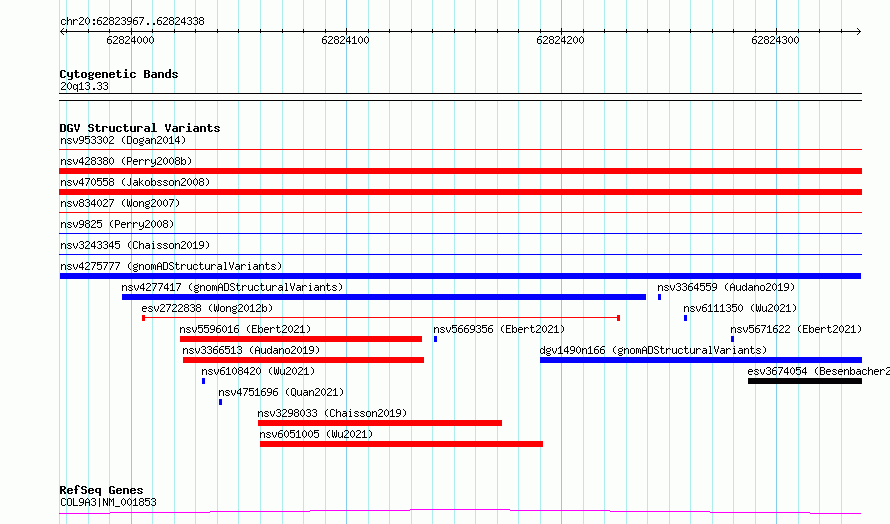The width and height of the screenshot is (890, 524).
Task: Click the nsv953302 (Dogan2014) variant label
Action: pos(123,140)
